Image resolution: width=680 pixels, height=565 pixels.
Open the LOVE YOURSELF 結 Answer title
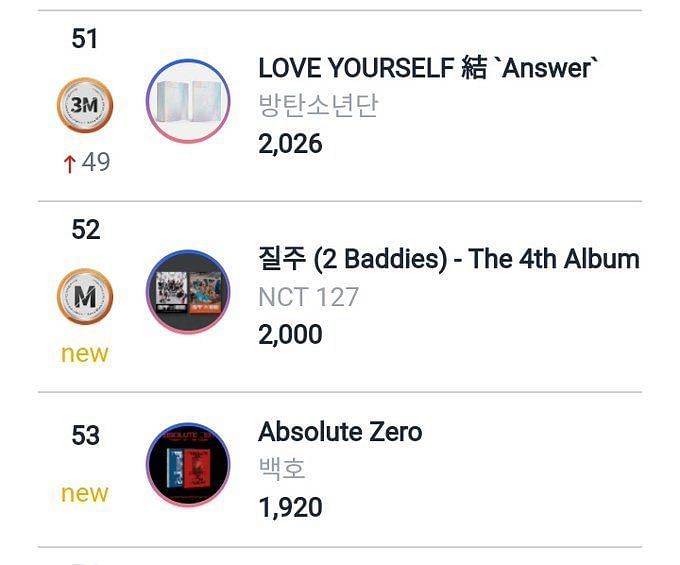(428, 68)
